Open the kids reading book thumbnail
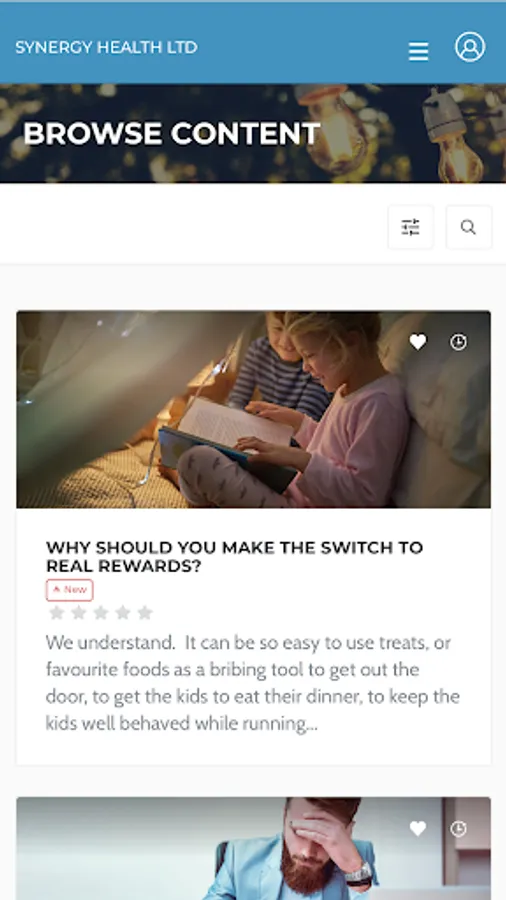The width and height of the screenshot is (506, 900). point(254,409)
